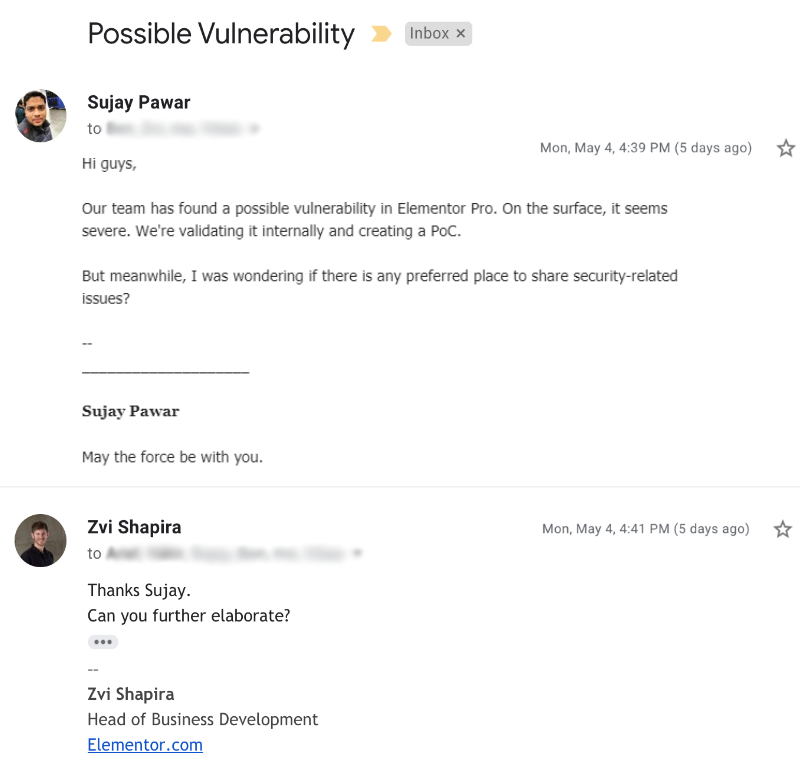This screenshot has width=800, height=760.
Task: Click the Inbox label chip
Action: 429,34
